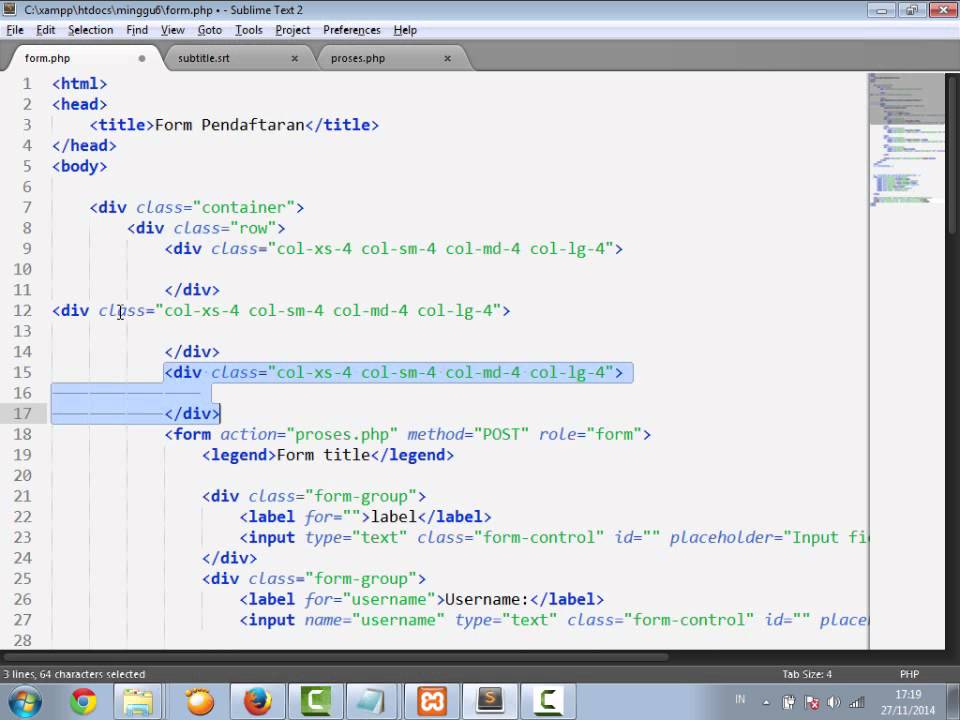Screen dimensions: 960x720
Task: Open the File menu
Action: (x=15, y=30)
